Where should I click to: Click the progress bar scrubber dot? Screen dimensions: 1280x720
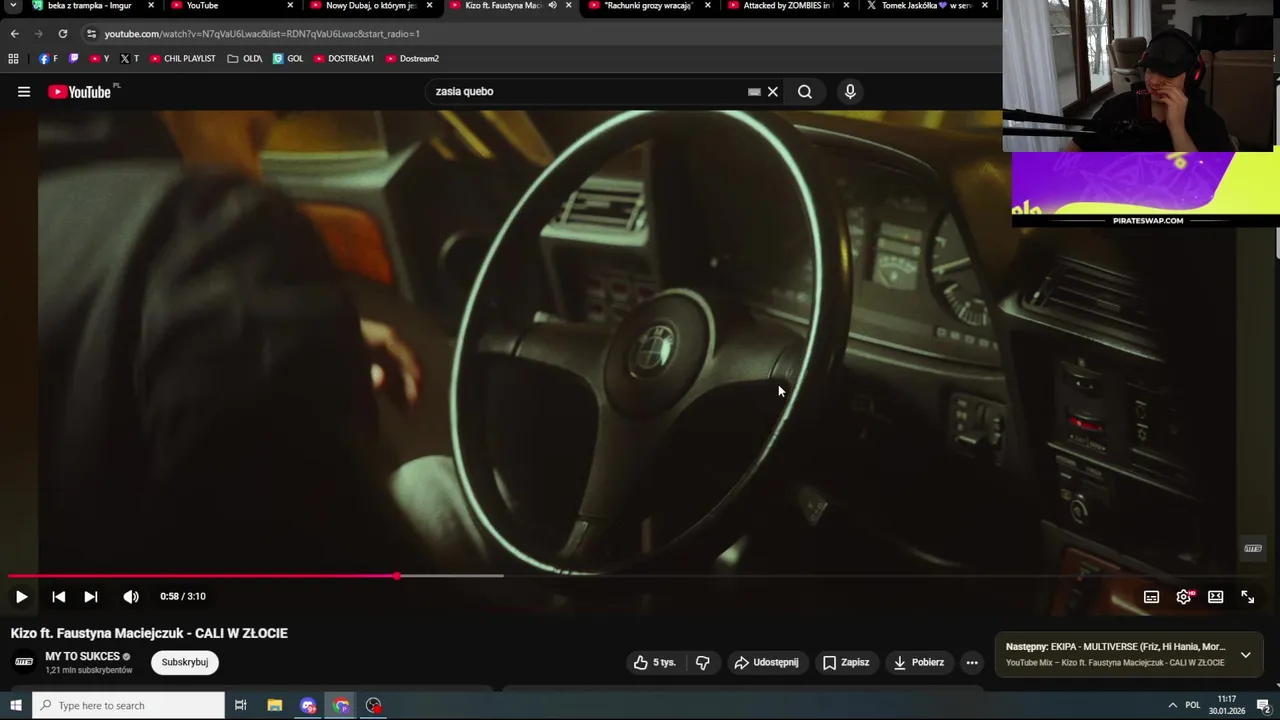pos(397,576)
